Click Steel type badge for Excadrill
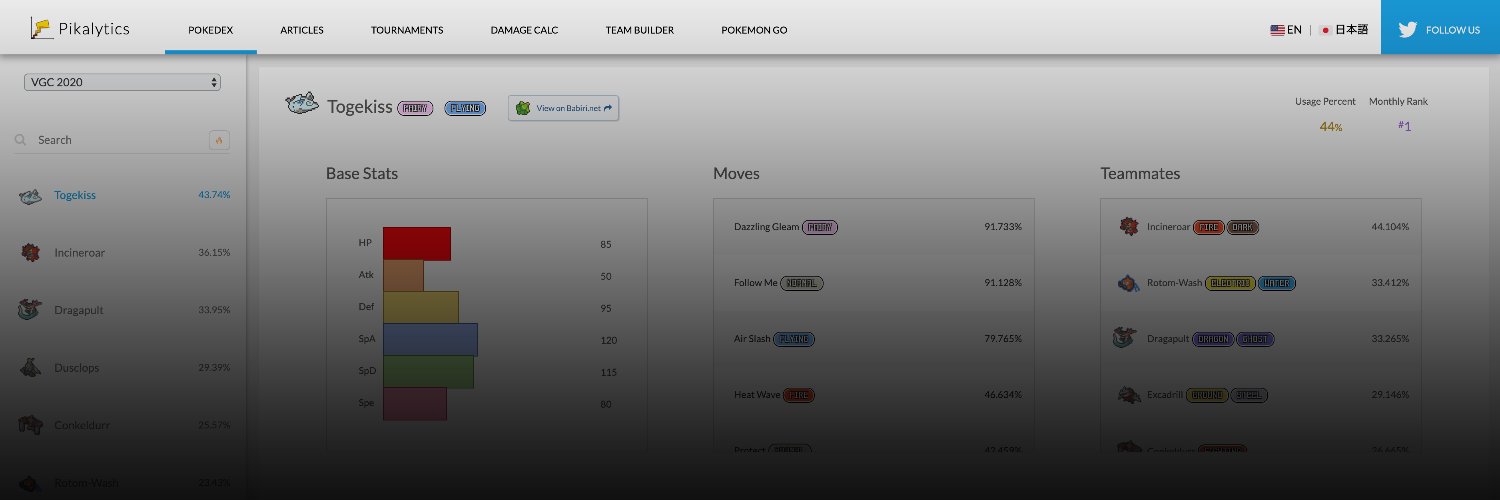The image size is (1500, 500). click(x=1249, y=395)
